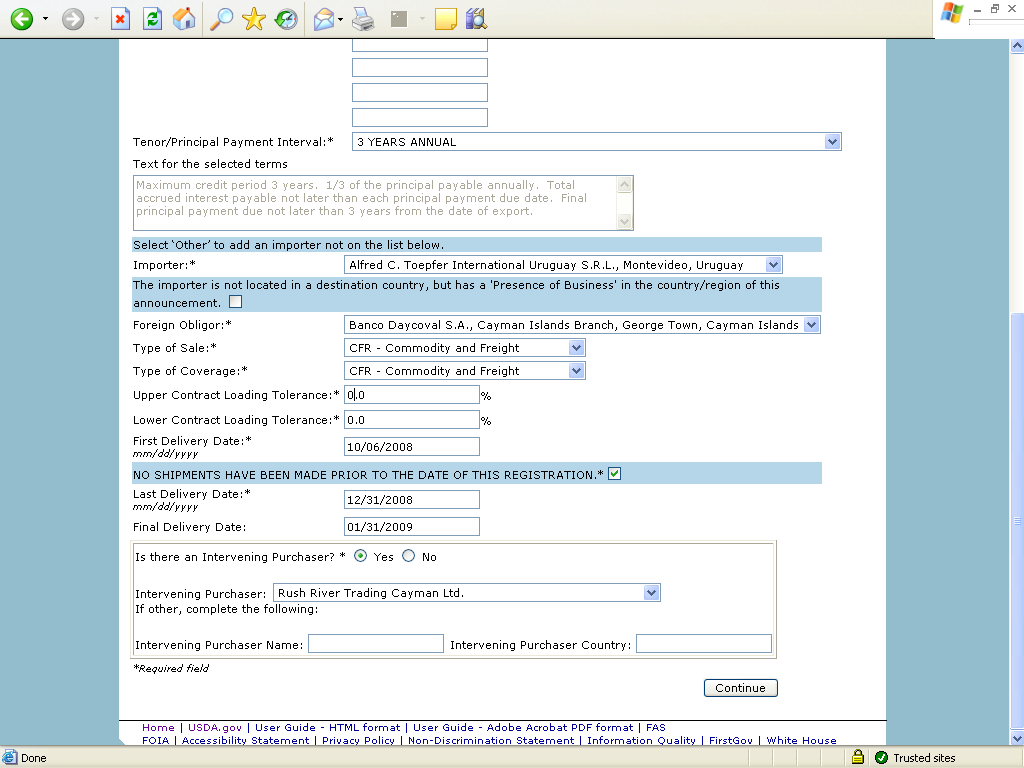Viewport: 1024px width, 768px height.
Task: Select 'No' for Intervening Purchaser
Action: (408, 557)
